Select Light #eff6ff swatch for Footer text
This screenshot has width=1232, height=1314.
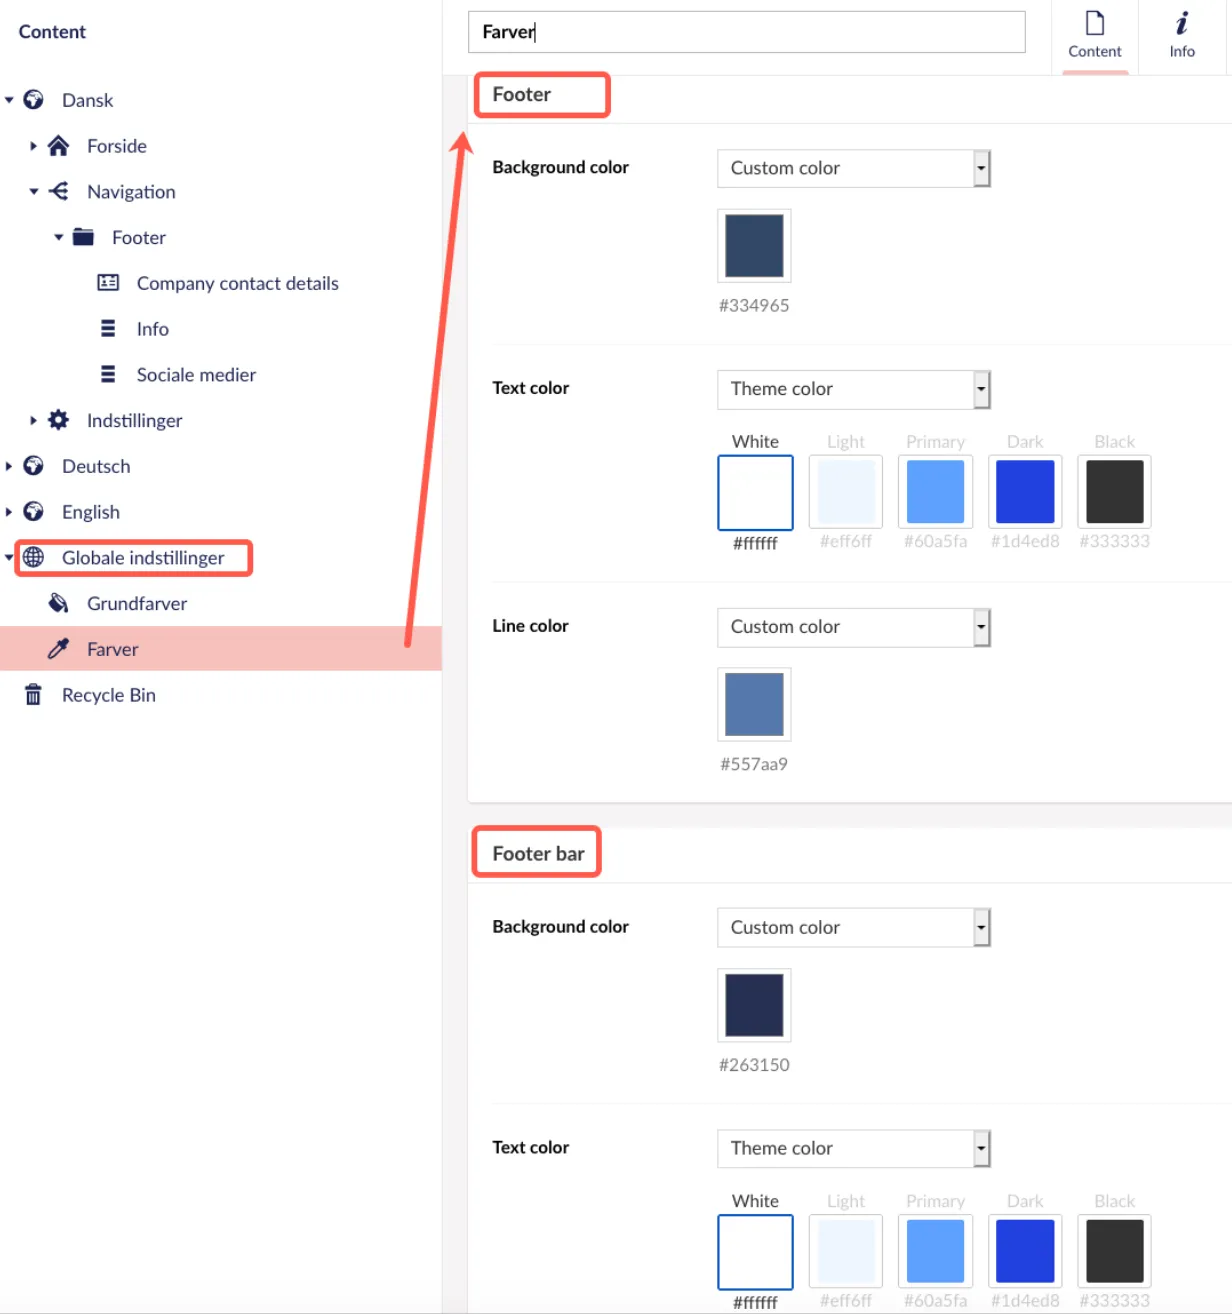coord(846,492)
